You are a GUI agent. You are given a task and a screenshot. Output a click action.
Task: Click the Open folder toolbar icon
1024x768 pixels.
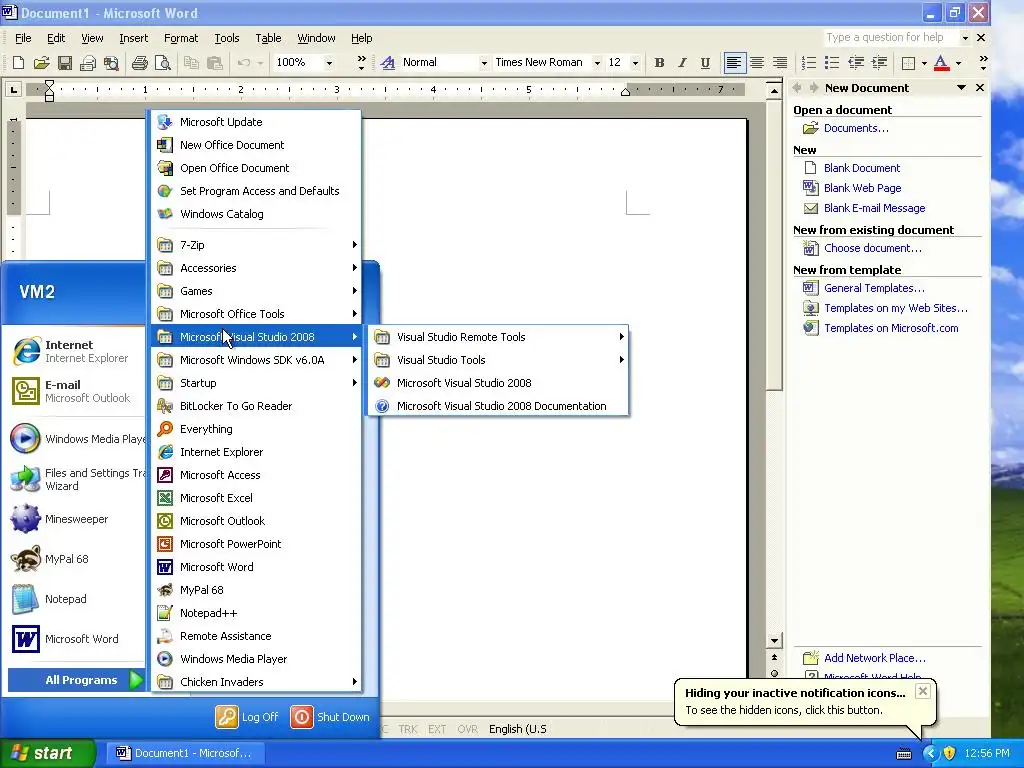[41, 63]
